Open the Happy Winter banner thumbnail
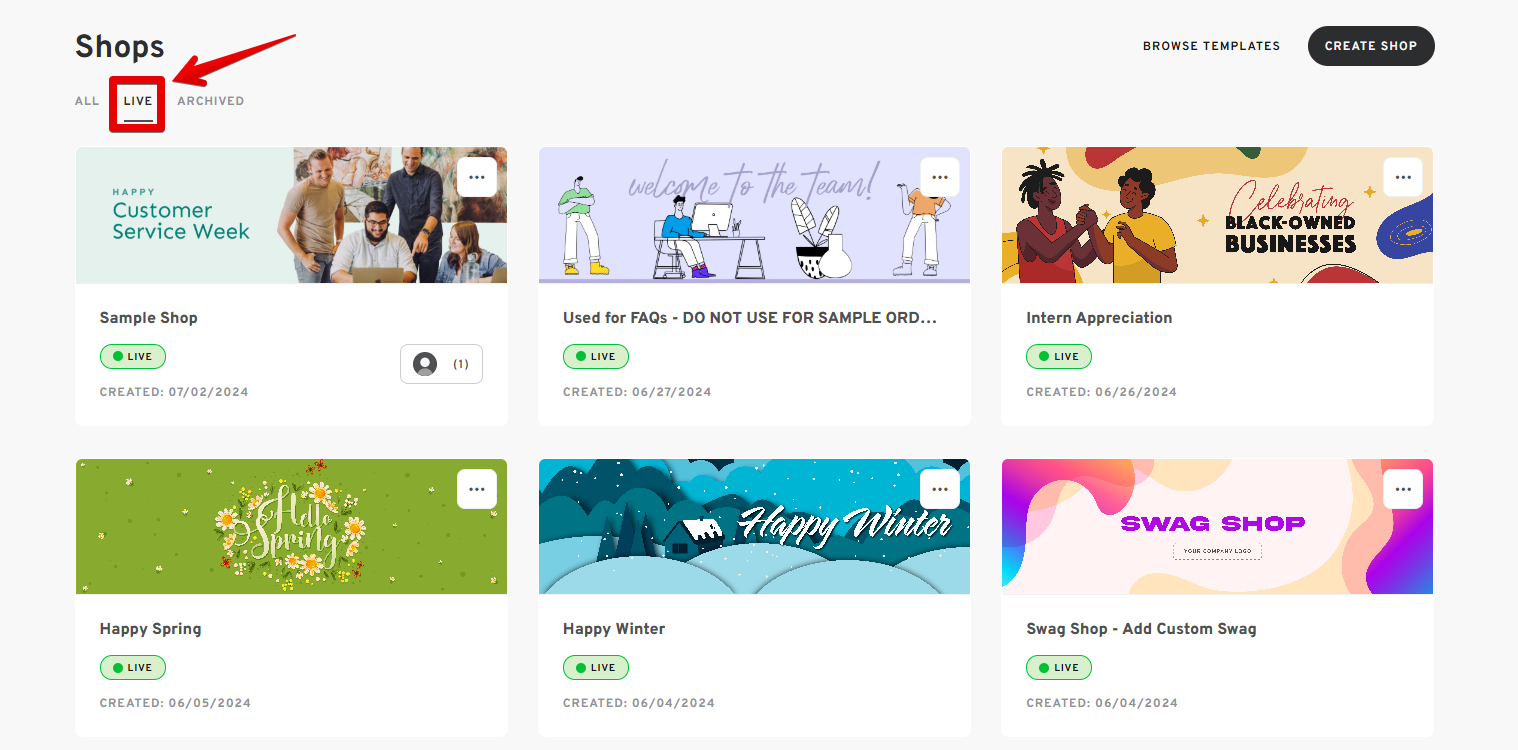 coord(754,527)
